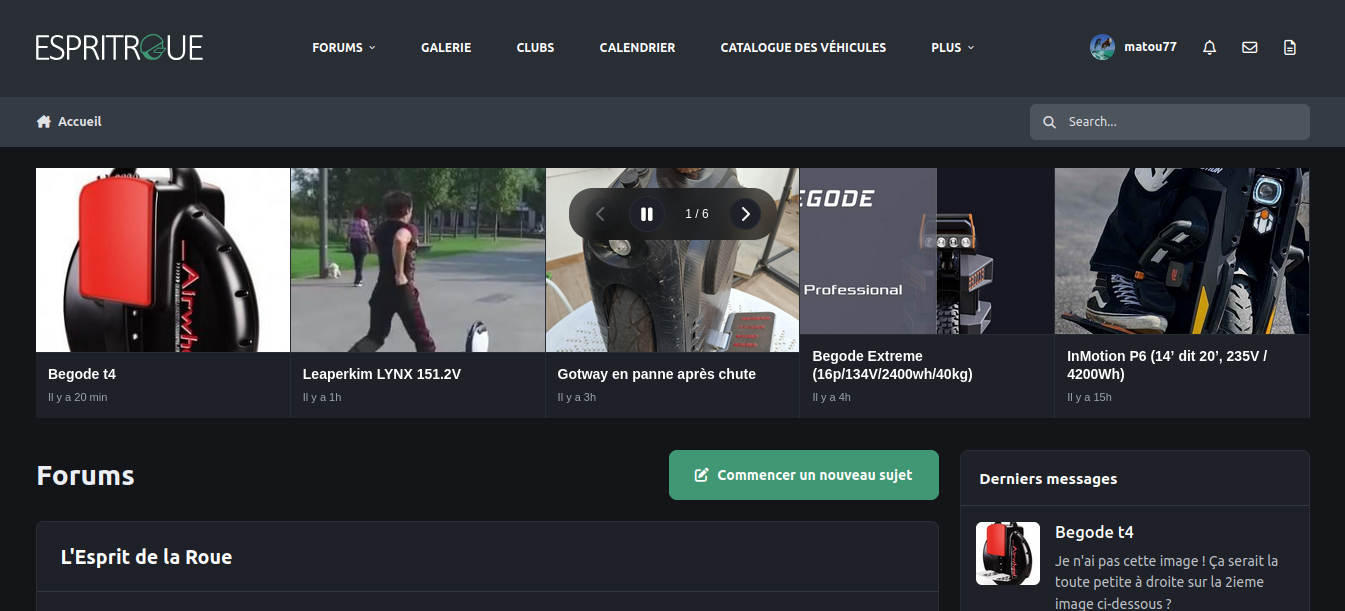The image size is (1345, 611).
Task: Click the home icon beside Accueil
Action: [44, 122]
